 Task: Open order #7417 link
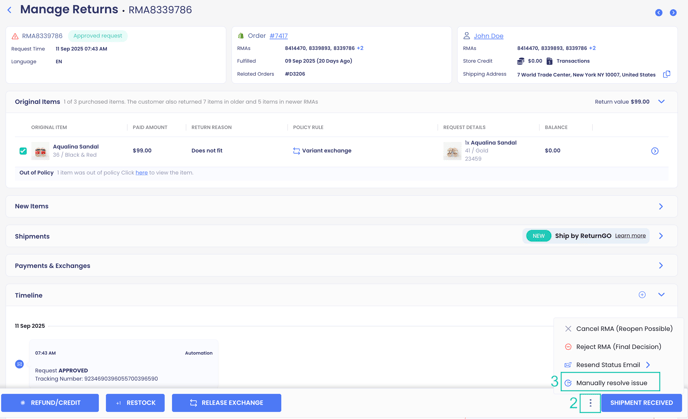click(x=278, y=36)
